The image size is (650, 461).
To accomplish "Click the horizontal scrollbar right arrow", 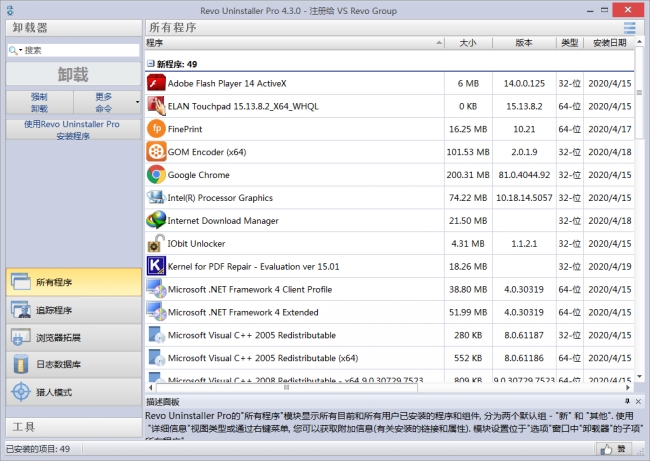I will 628,387.
